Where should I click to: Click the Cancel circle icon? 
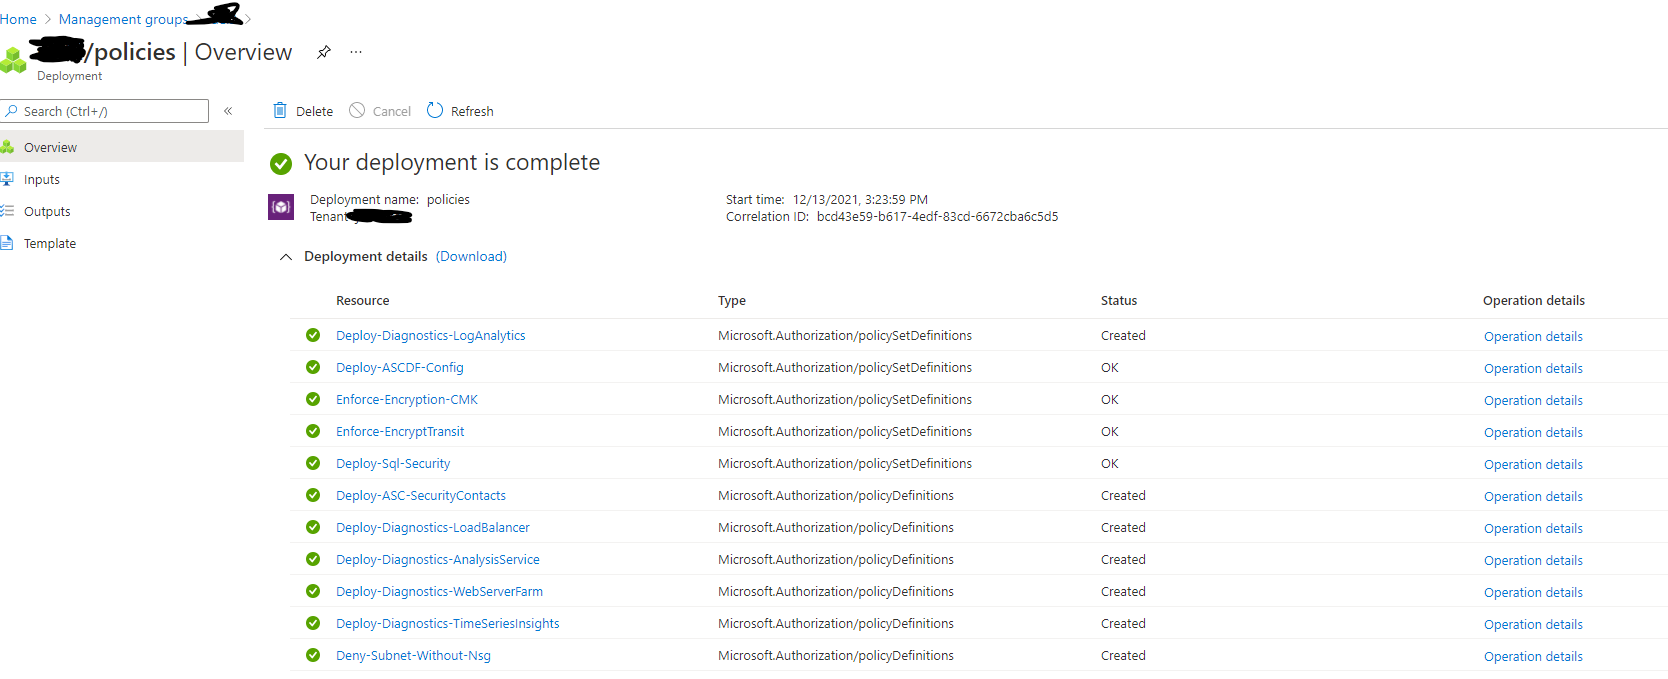(x=357, y=110)
